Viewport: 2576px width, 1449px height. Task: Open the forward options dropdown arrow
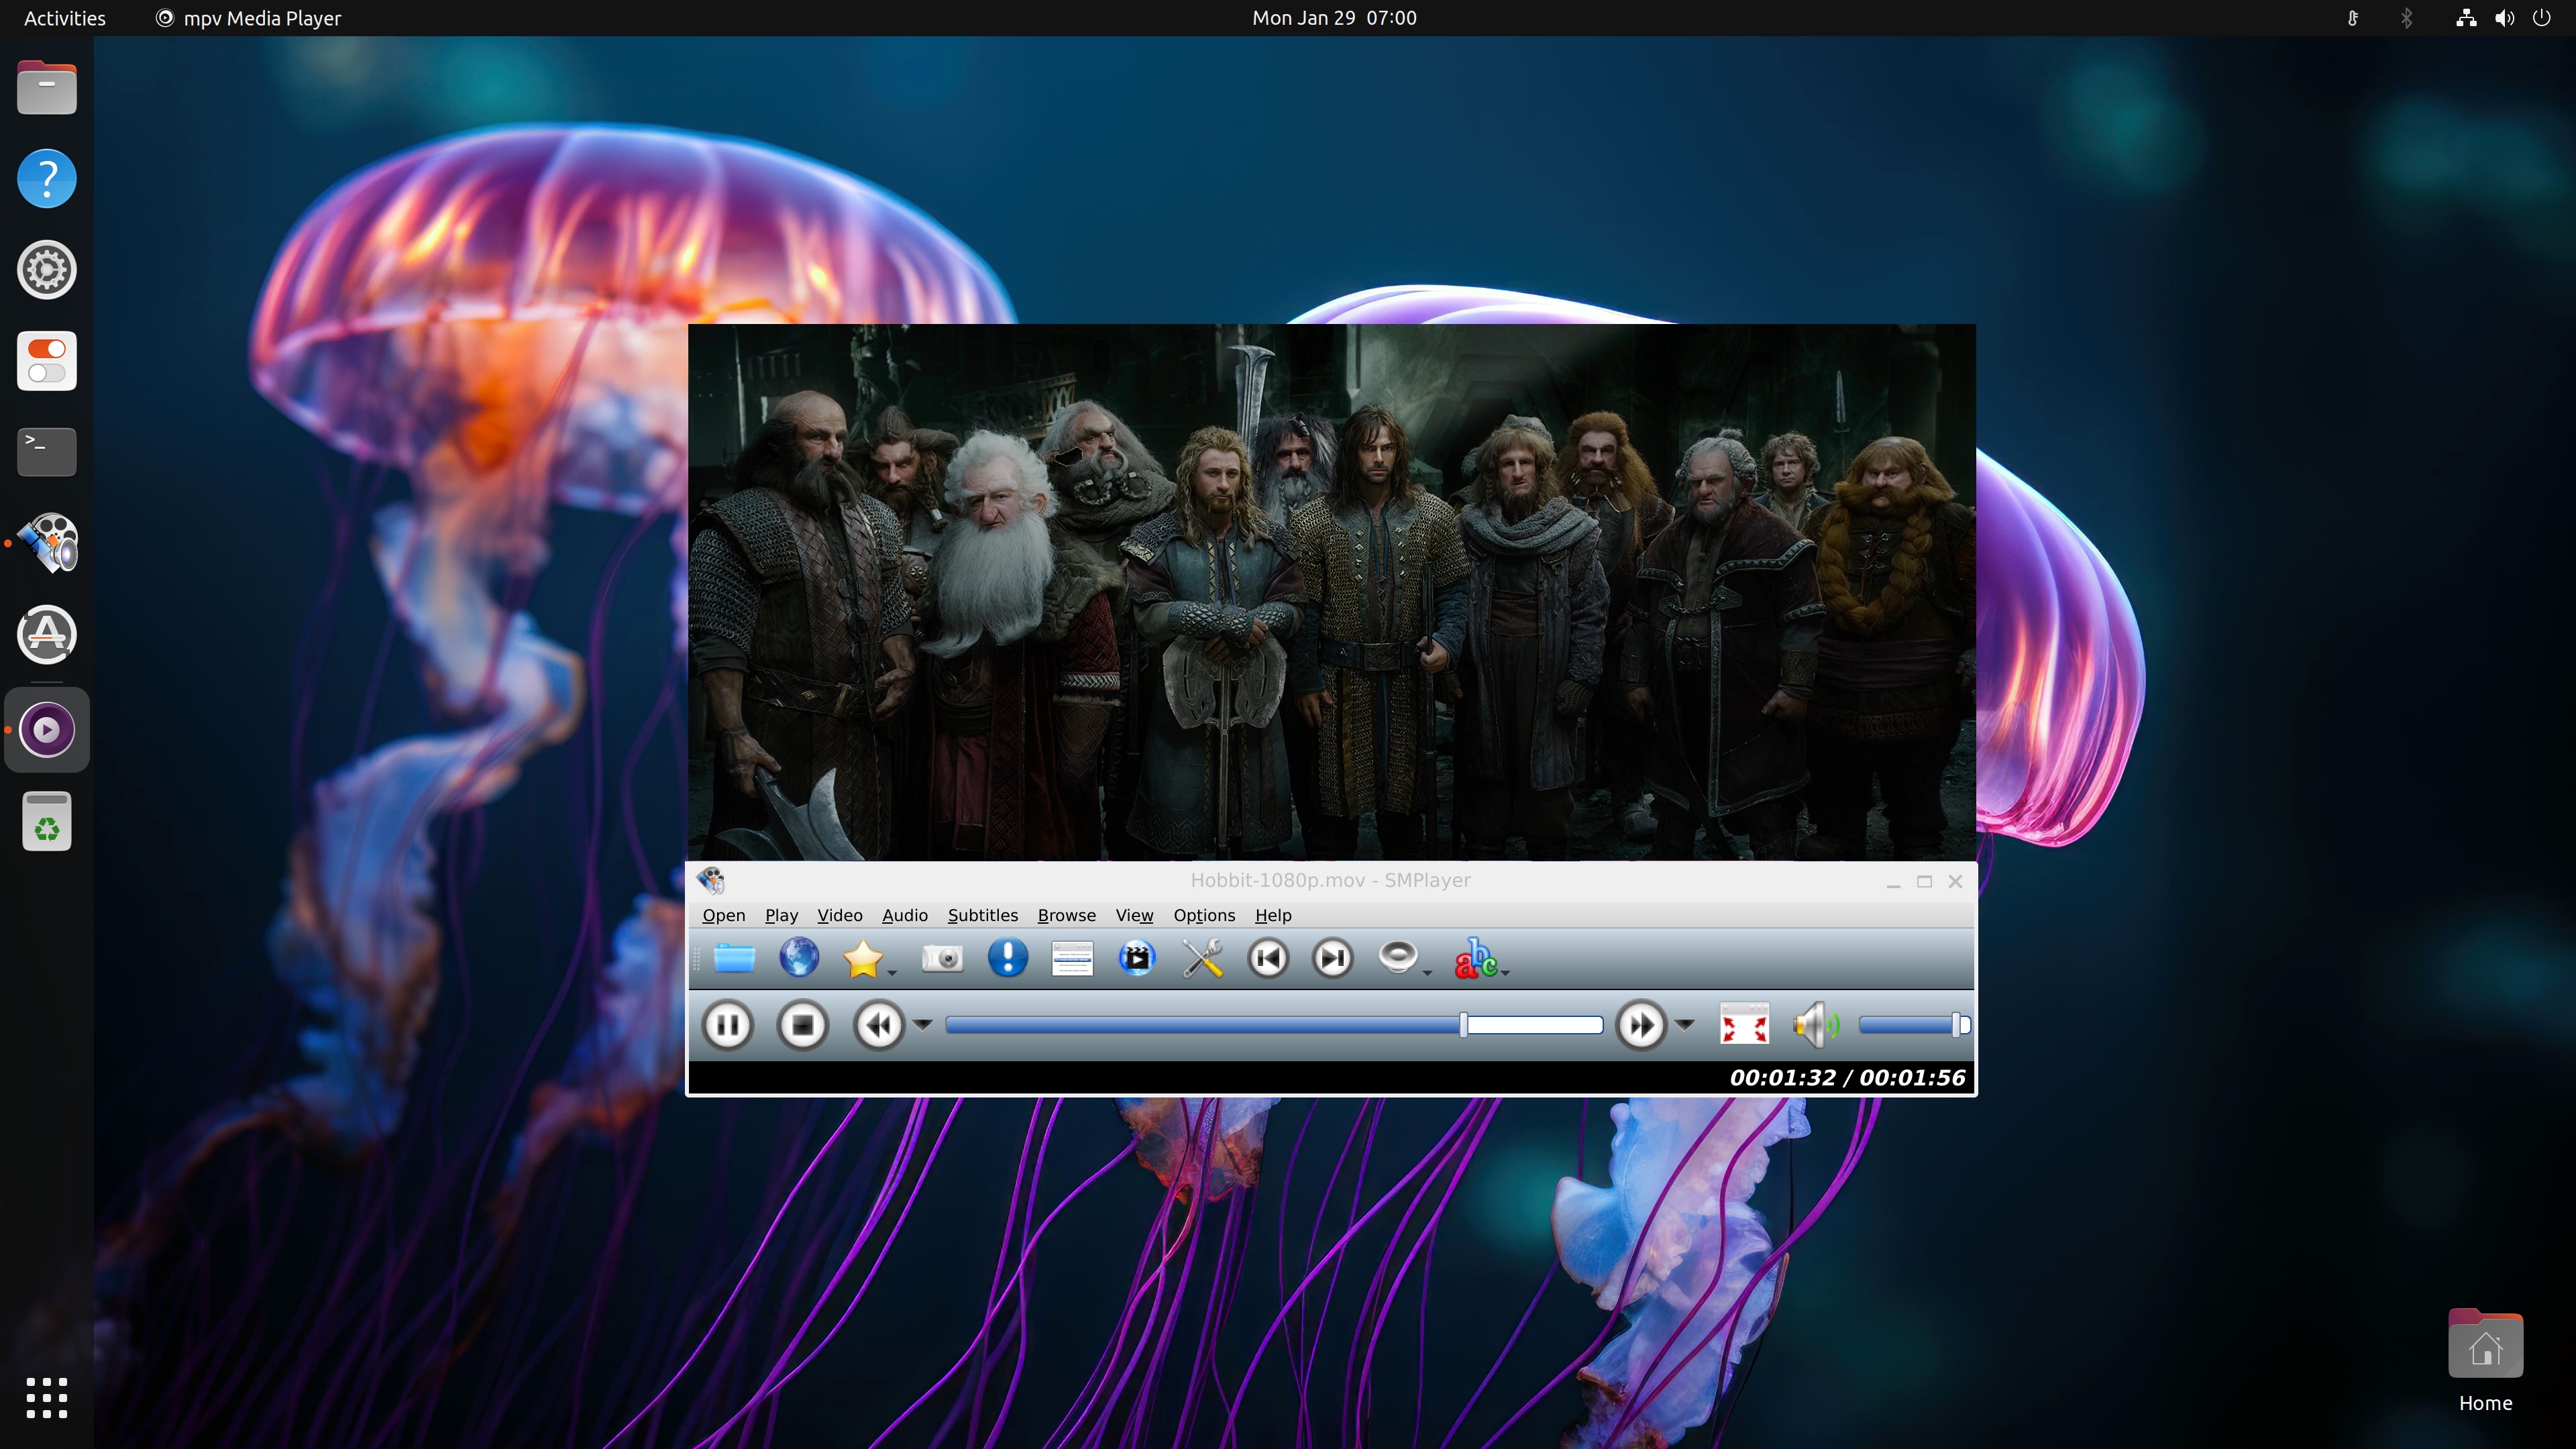pyautogui.click(x=1685, y=1024)
